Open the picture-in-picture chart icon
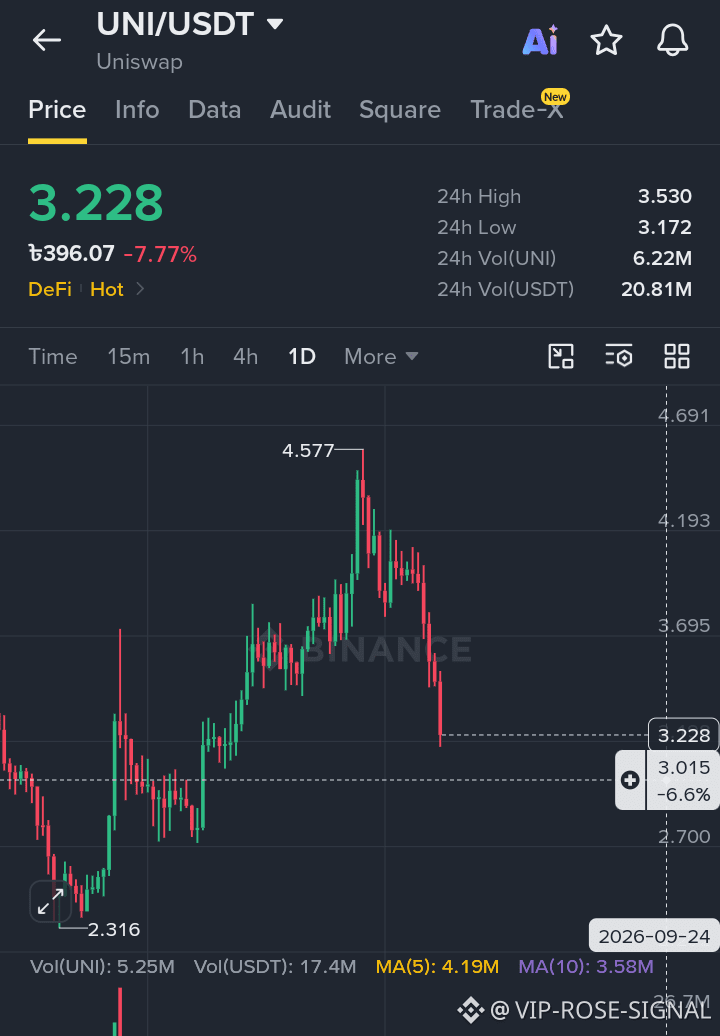Screen dimensions: 720x1036 (x=561, y=357)
